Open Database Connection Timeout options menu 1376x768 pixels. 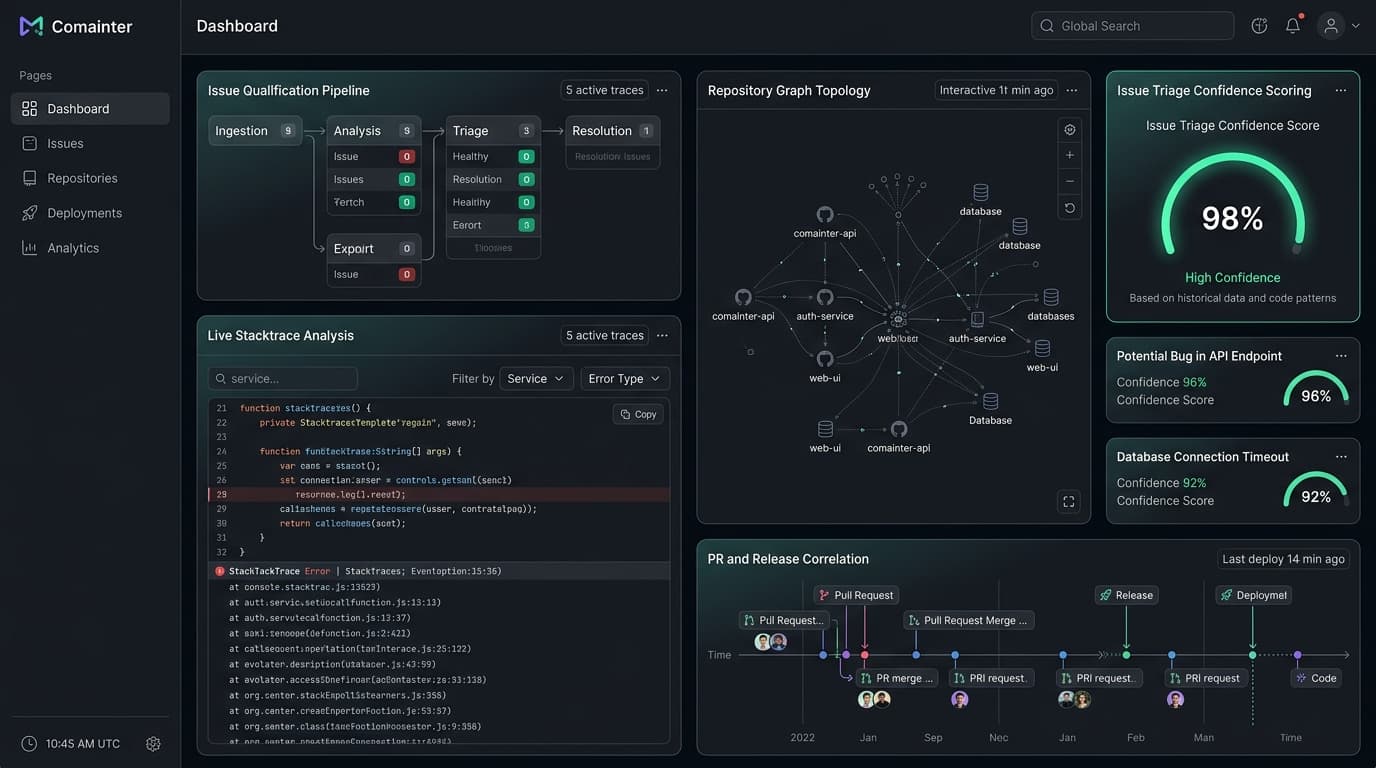point(1341,457)
